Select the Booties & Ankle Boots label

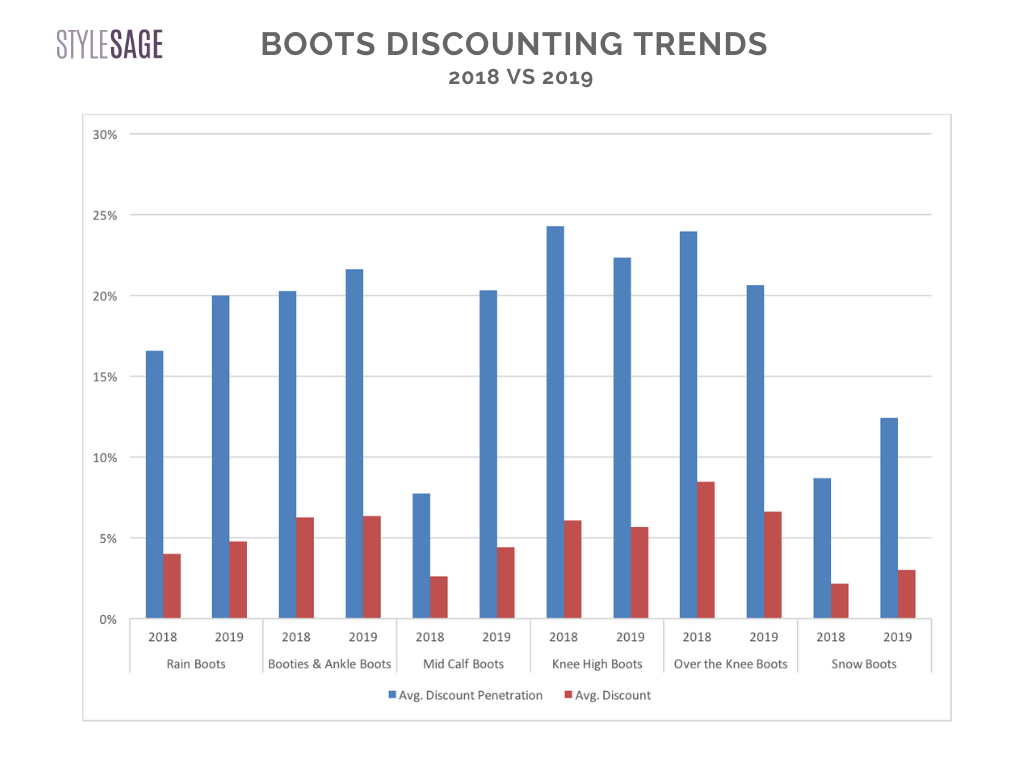(x=329, y=664)
